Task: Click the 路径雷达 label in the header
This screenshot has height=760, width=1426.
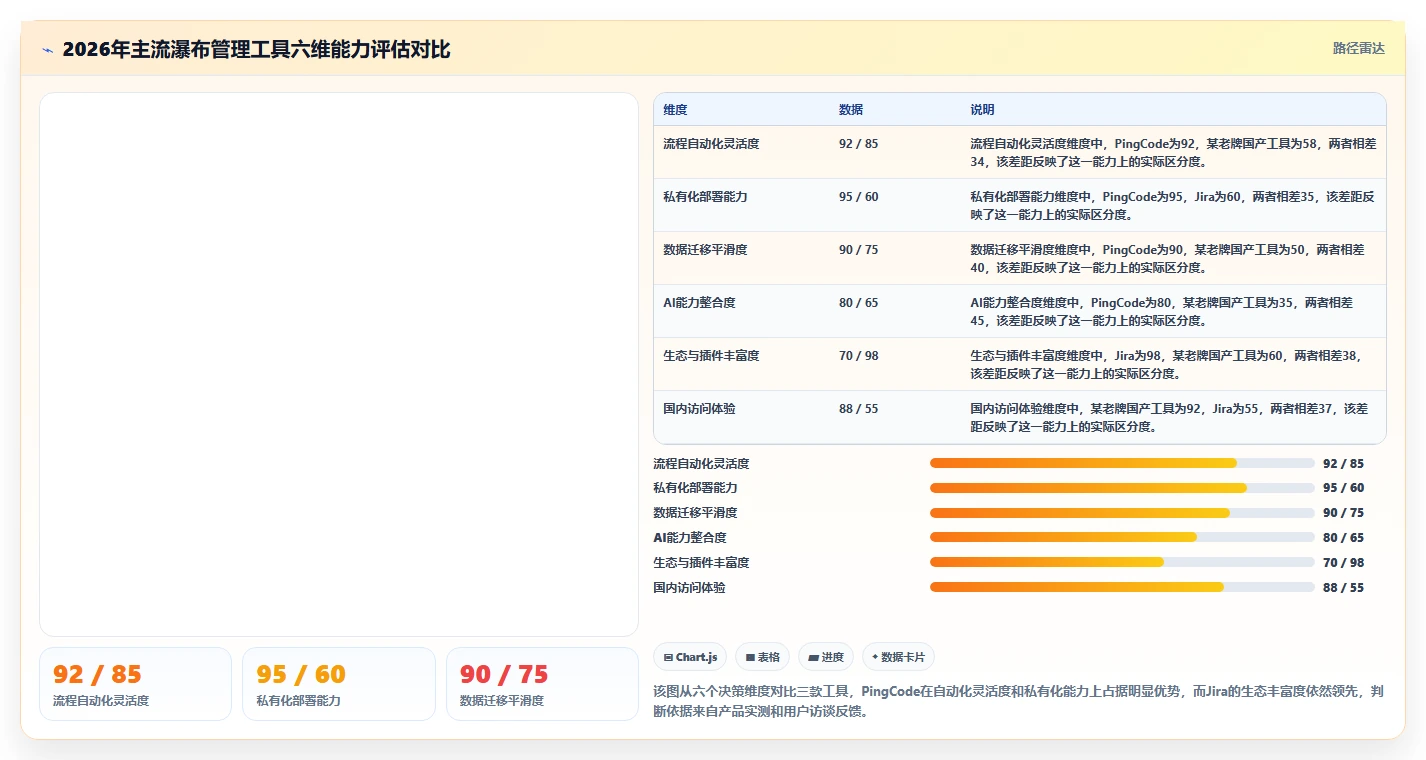Action: (x=1358, y=48)
